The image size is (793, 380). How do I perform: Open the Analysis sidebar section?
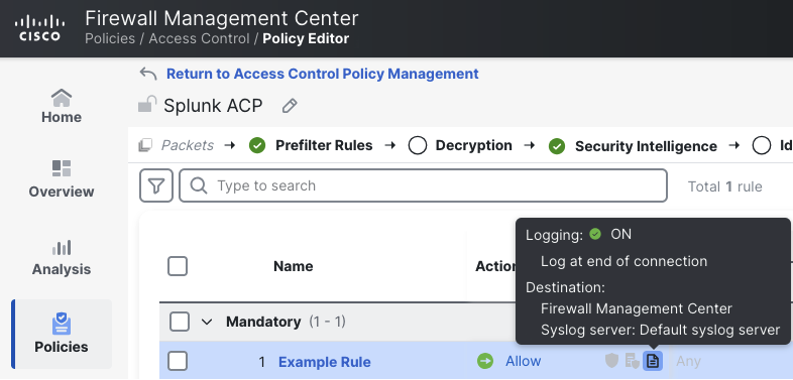click(x=61, y=258)
